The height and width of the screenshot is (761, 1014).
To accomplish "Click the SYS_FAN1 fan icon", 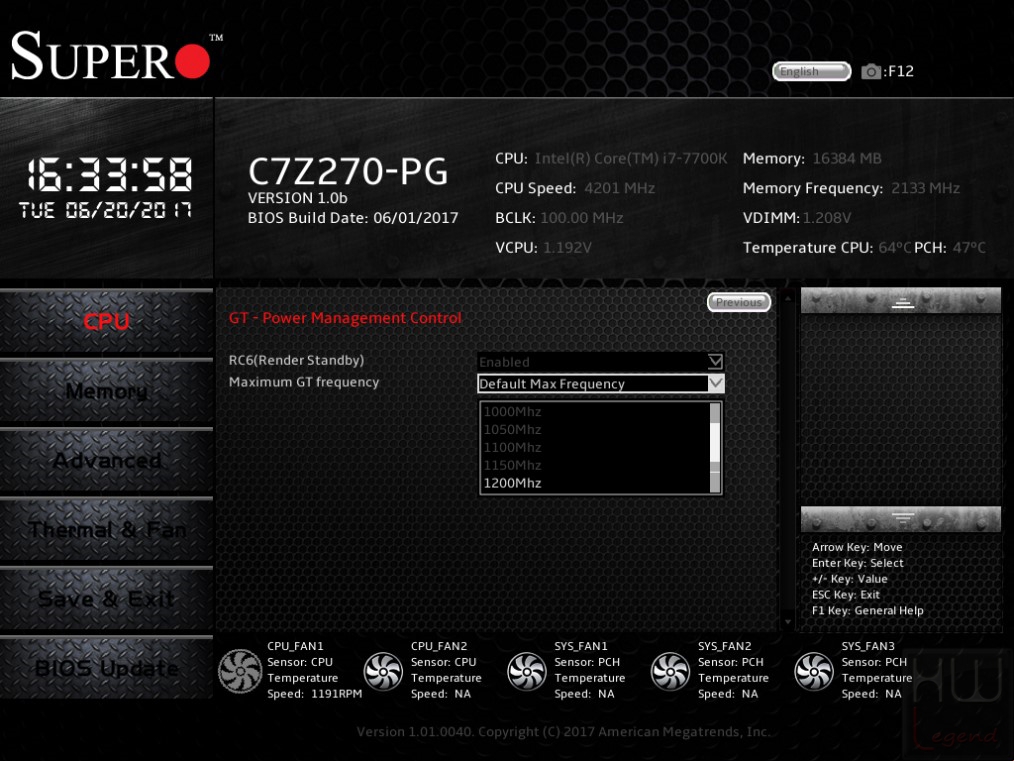I will (526, 671).
